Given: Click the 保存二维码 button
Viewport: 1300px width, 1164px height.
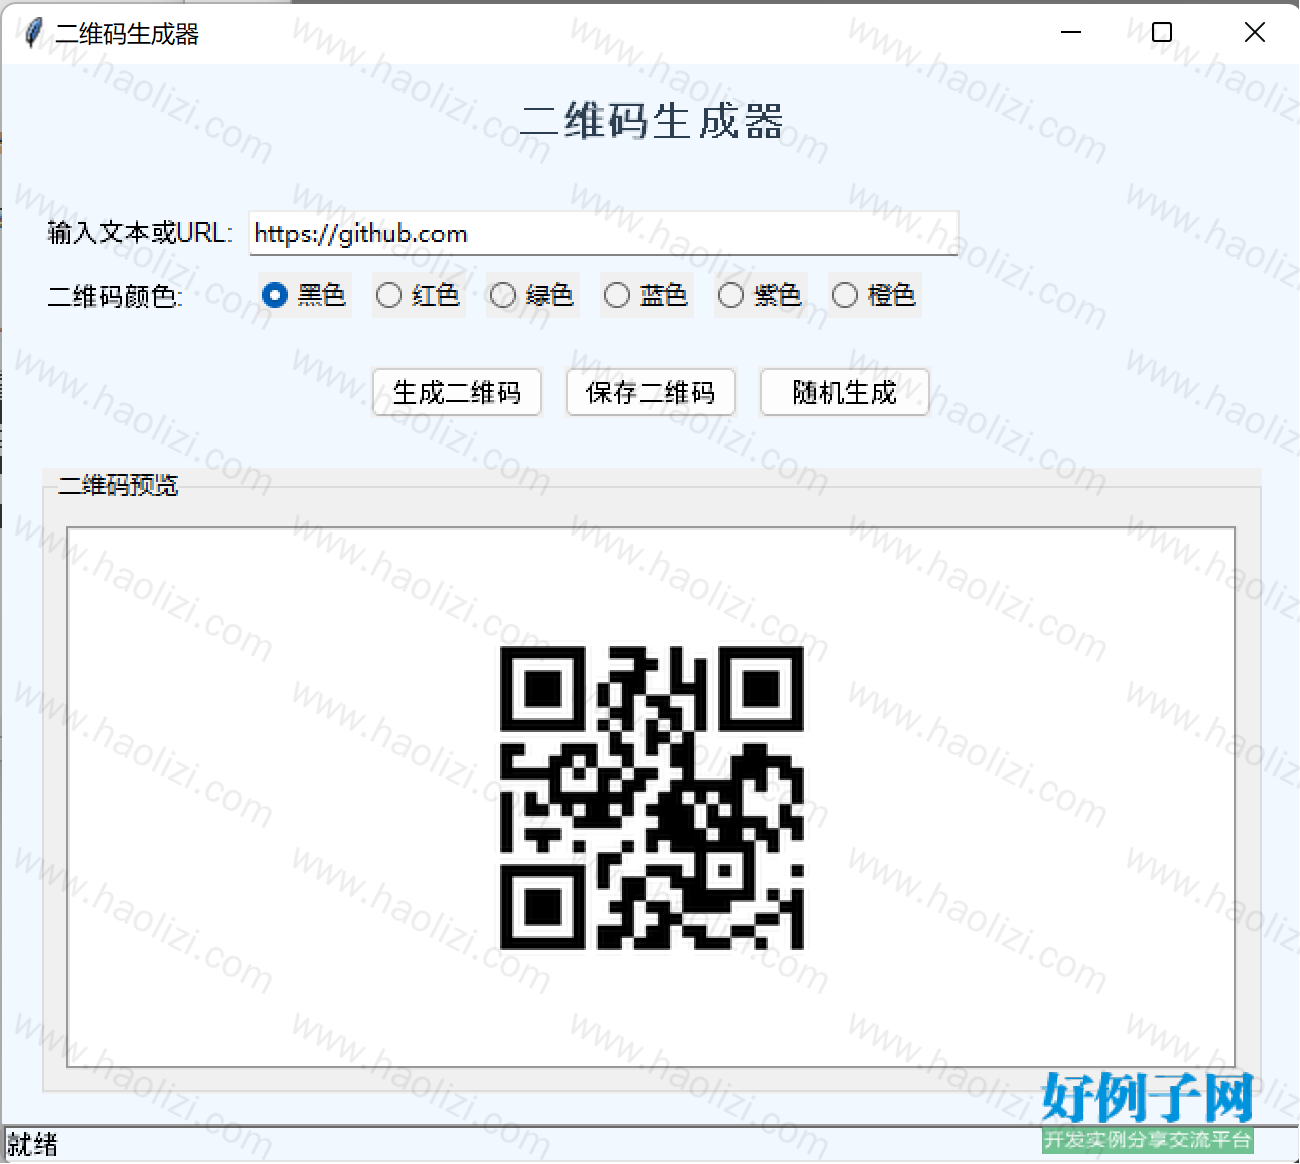Looking at the screenshot, I should coord(651,392).
